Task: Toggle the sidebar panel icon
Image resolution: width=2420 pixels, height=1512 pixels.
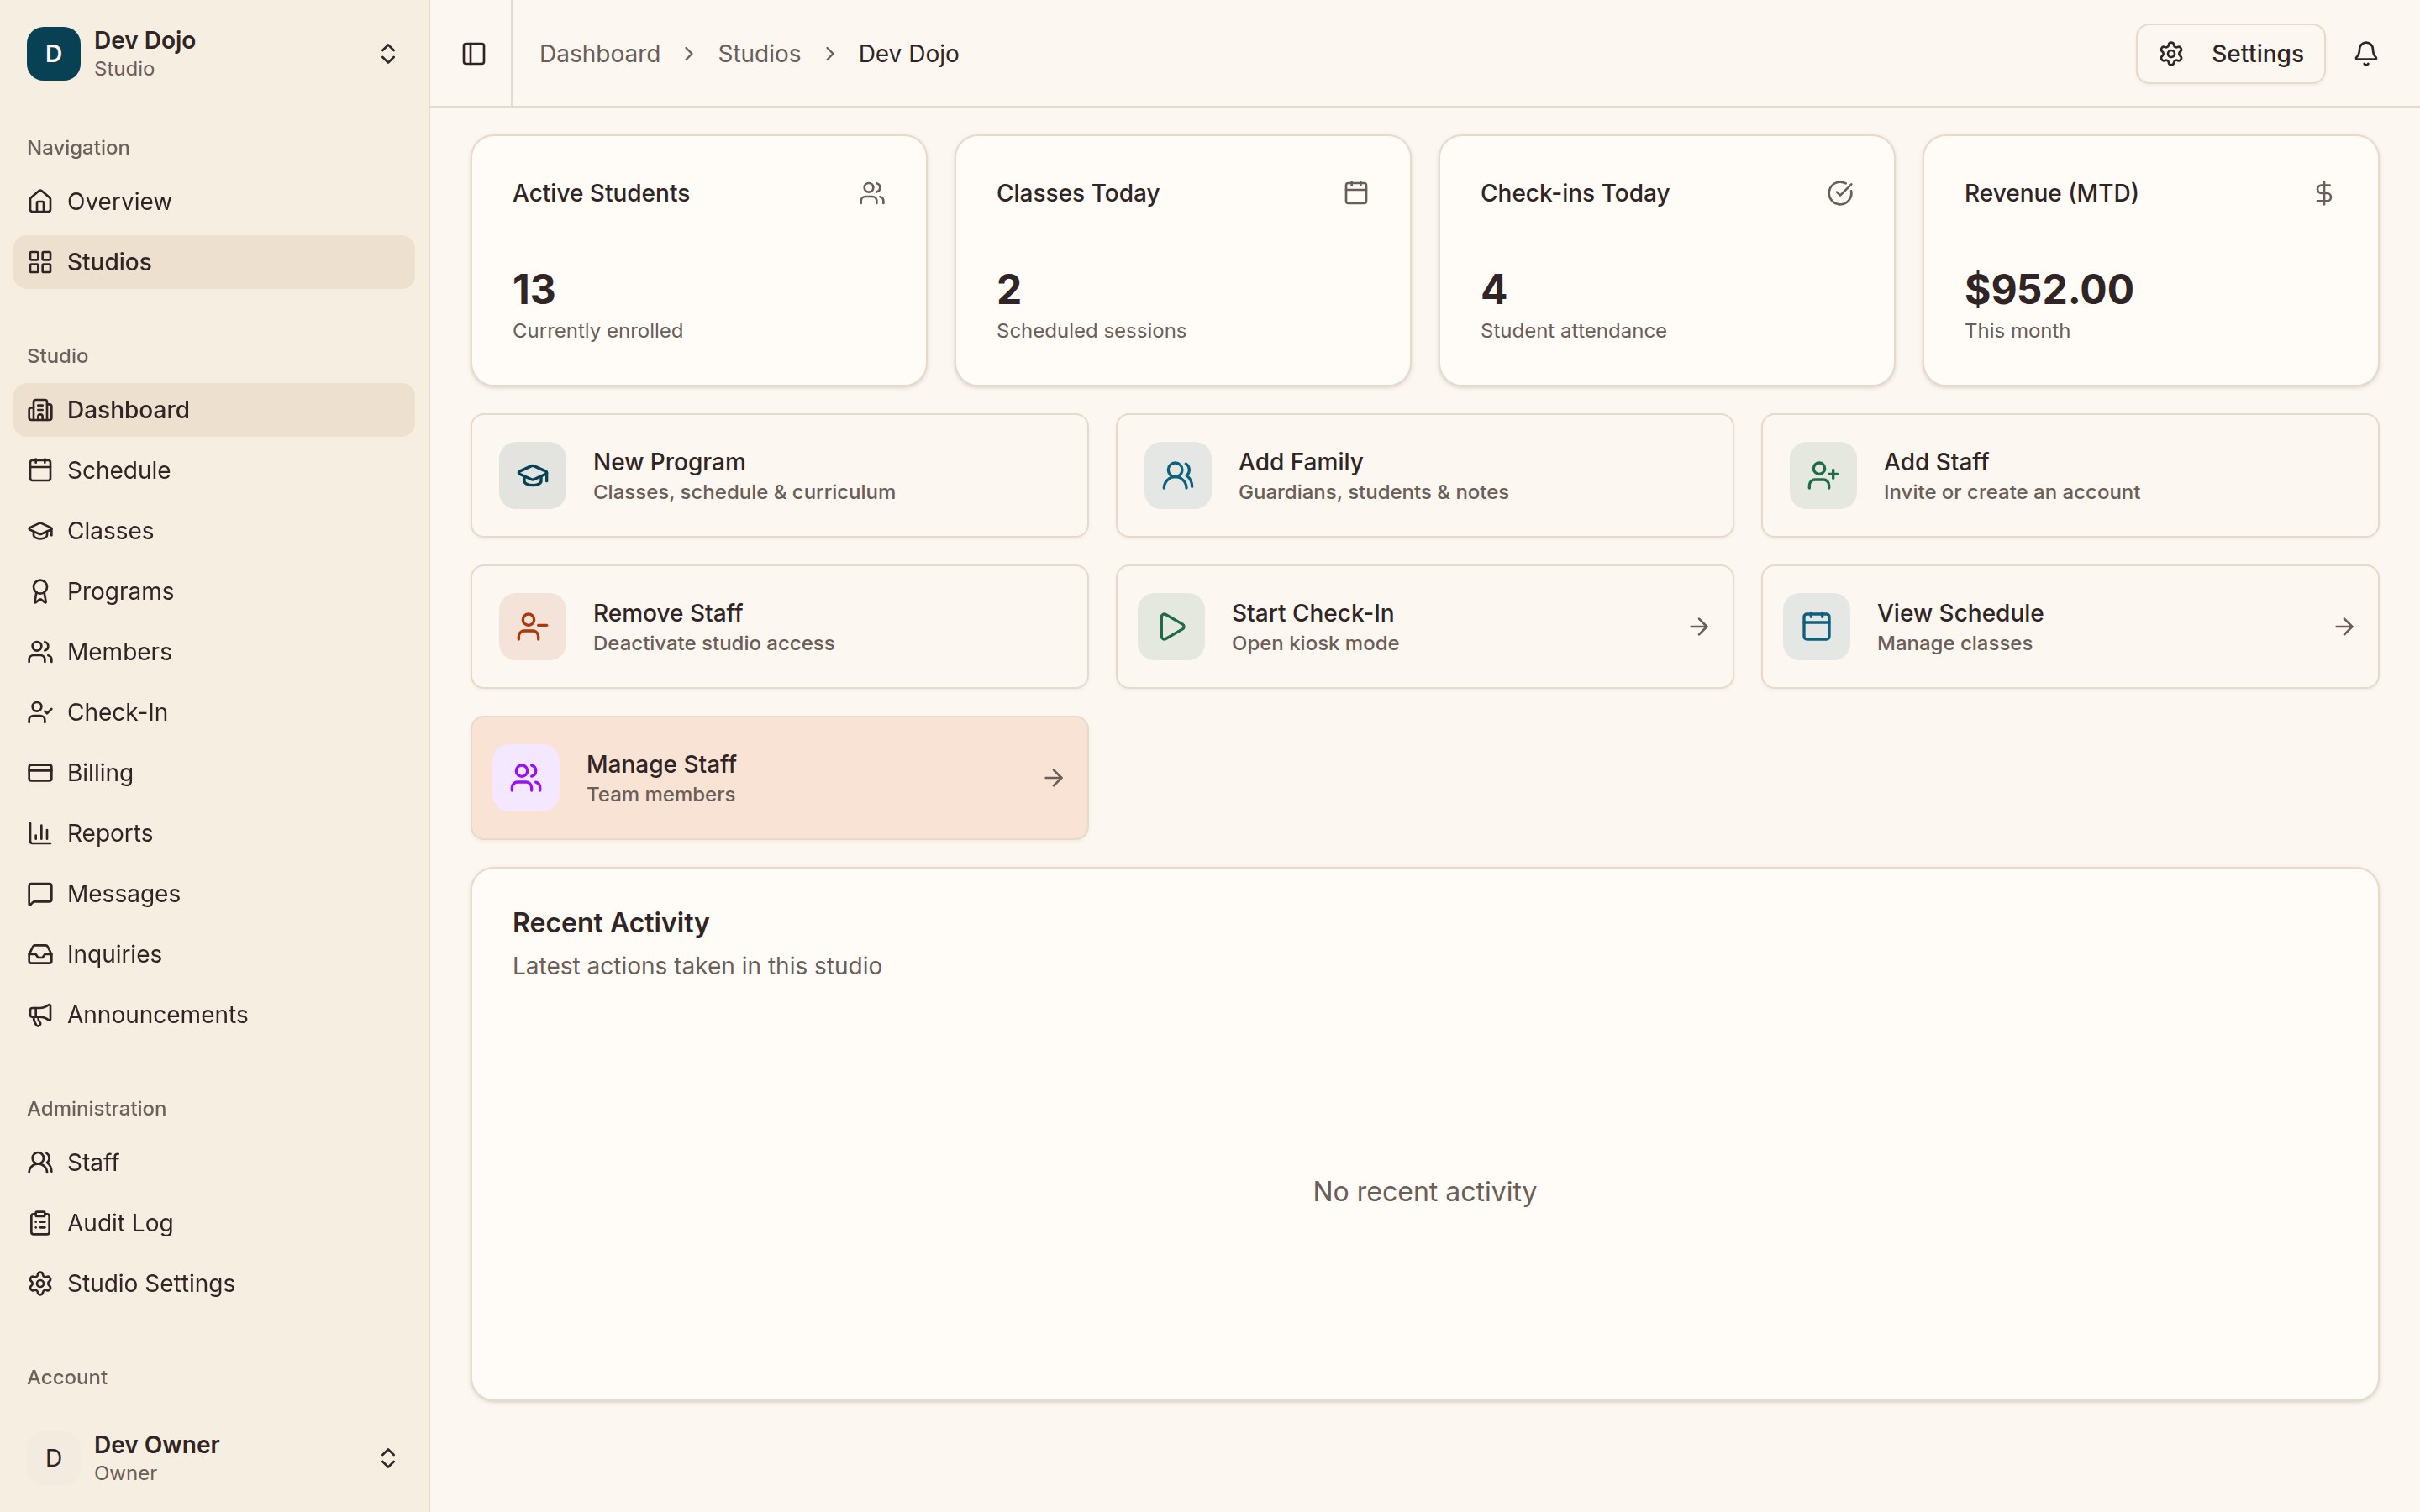Action: click(474, 54)
